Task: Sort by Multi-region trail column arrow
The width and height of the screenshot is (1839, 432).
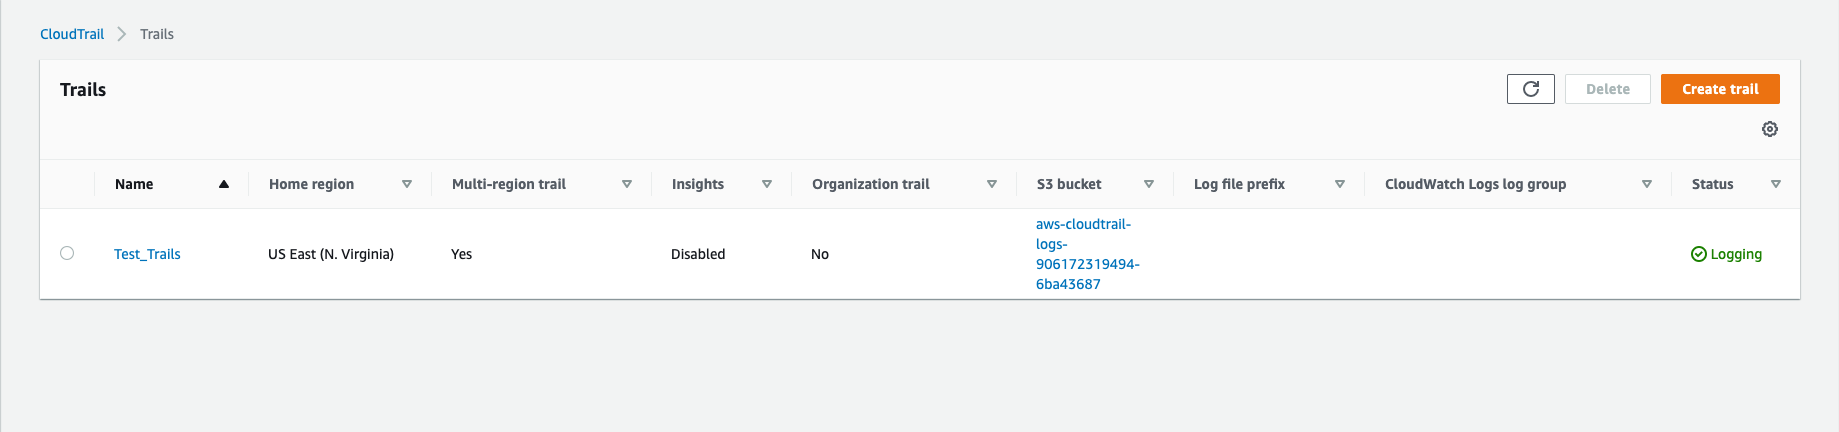Action: (x=627, y=184)
